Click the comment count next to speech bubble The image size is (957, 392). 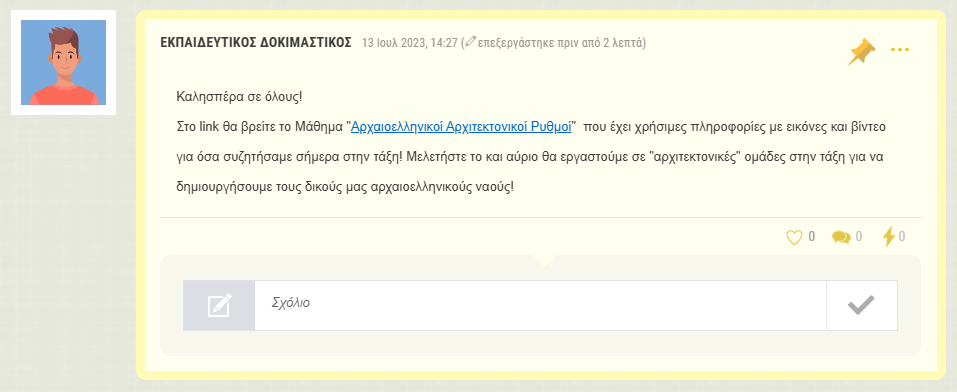pos(859,237)
